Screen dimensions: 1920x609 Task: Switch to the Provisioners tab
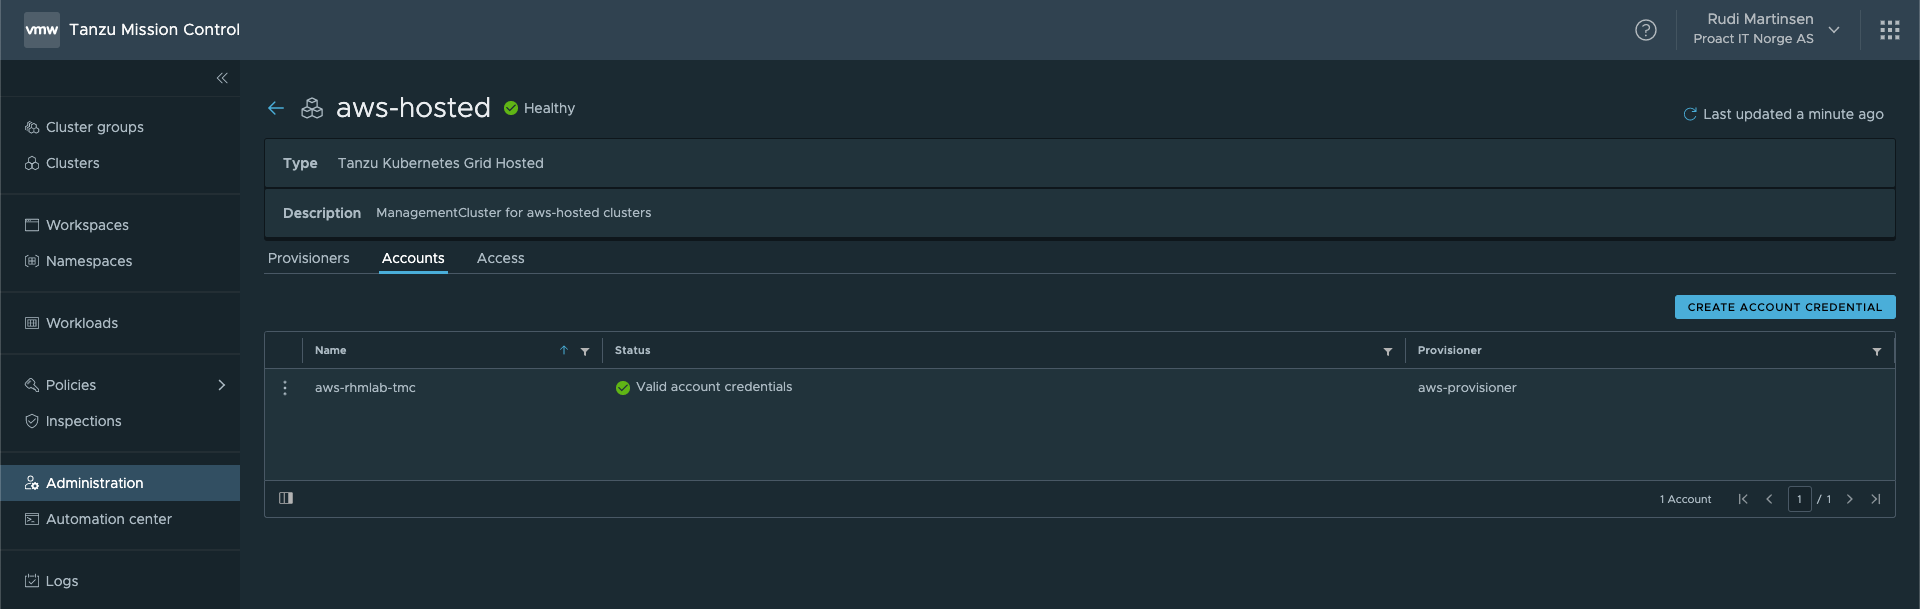[x=309, y=258]
